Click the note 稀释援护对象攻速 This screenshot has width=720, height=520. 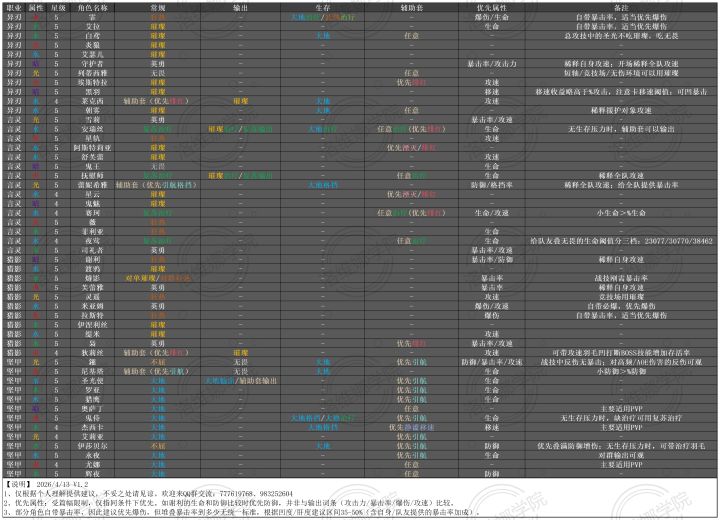pos(621,110)
